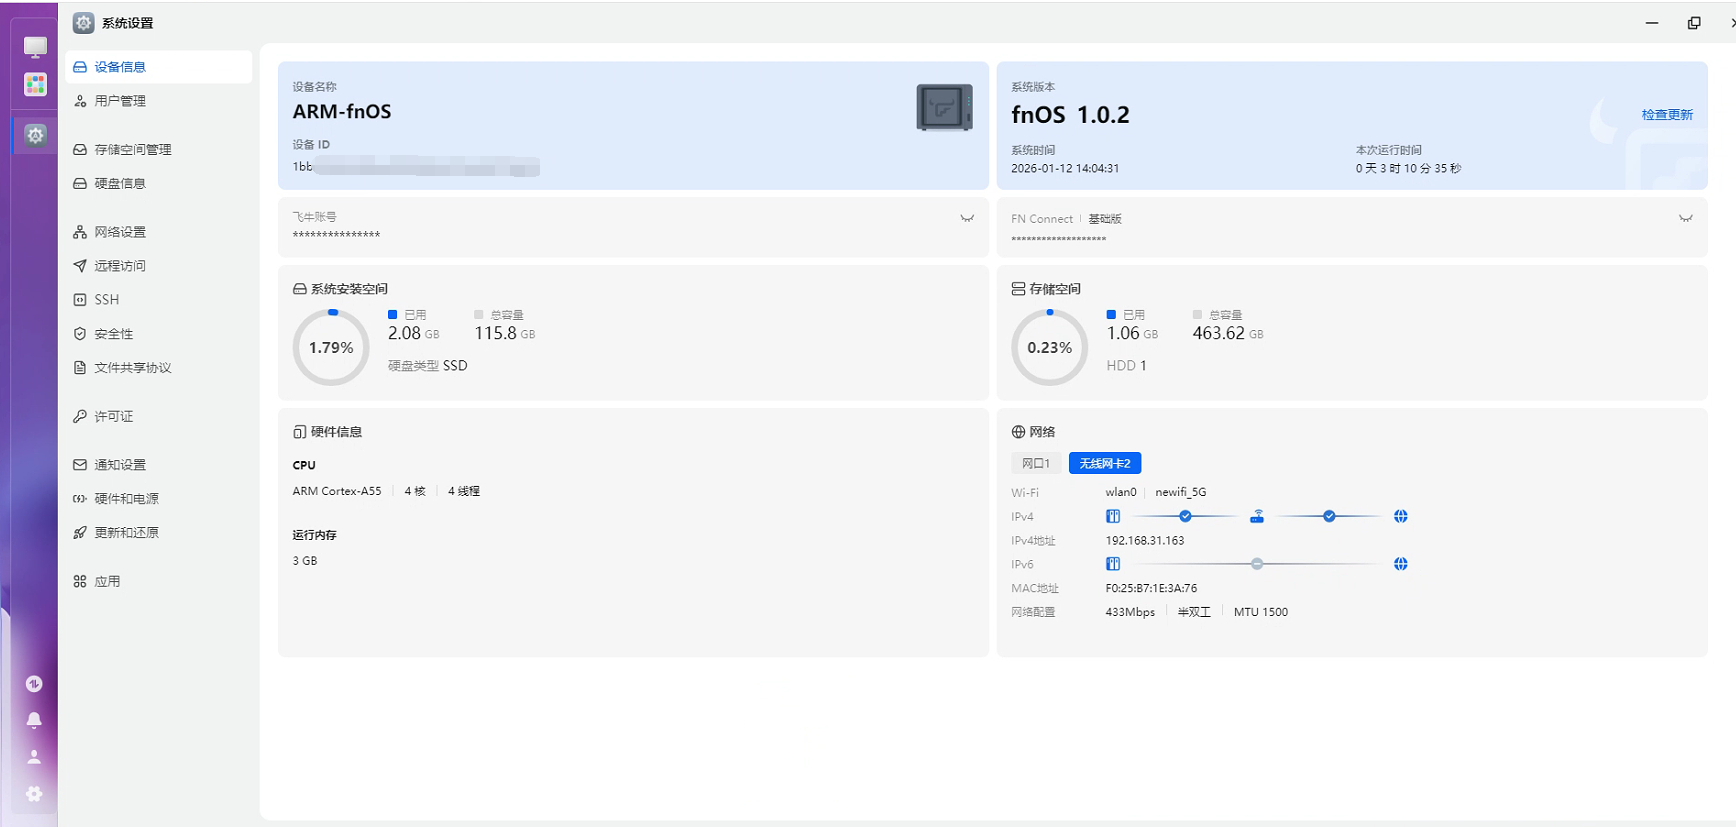The image size is (1736, 827).
Task: Click the Wi-Fi name newifi_5G
Action: pyautogui.click(x=1181, y=493)
